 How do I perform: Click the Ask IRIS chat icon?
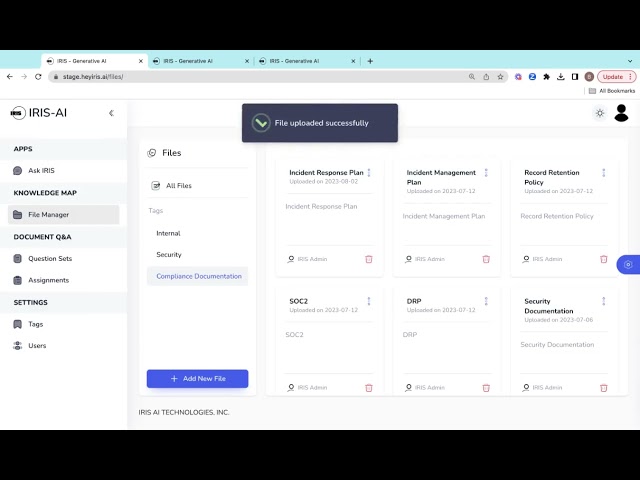tap(18, 171)
